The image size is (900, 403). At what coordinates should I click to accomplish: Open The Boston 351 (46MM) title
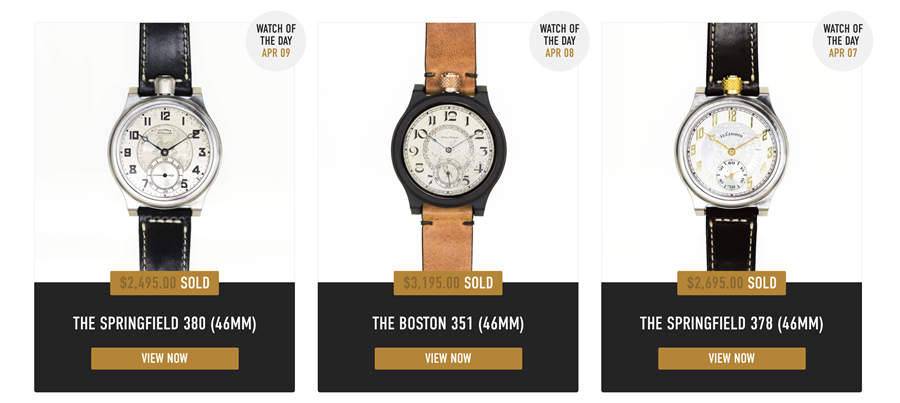(448, 323)
